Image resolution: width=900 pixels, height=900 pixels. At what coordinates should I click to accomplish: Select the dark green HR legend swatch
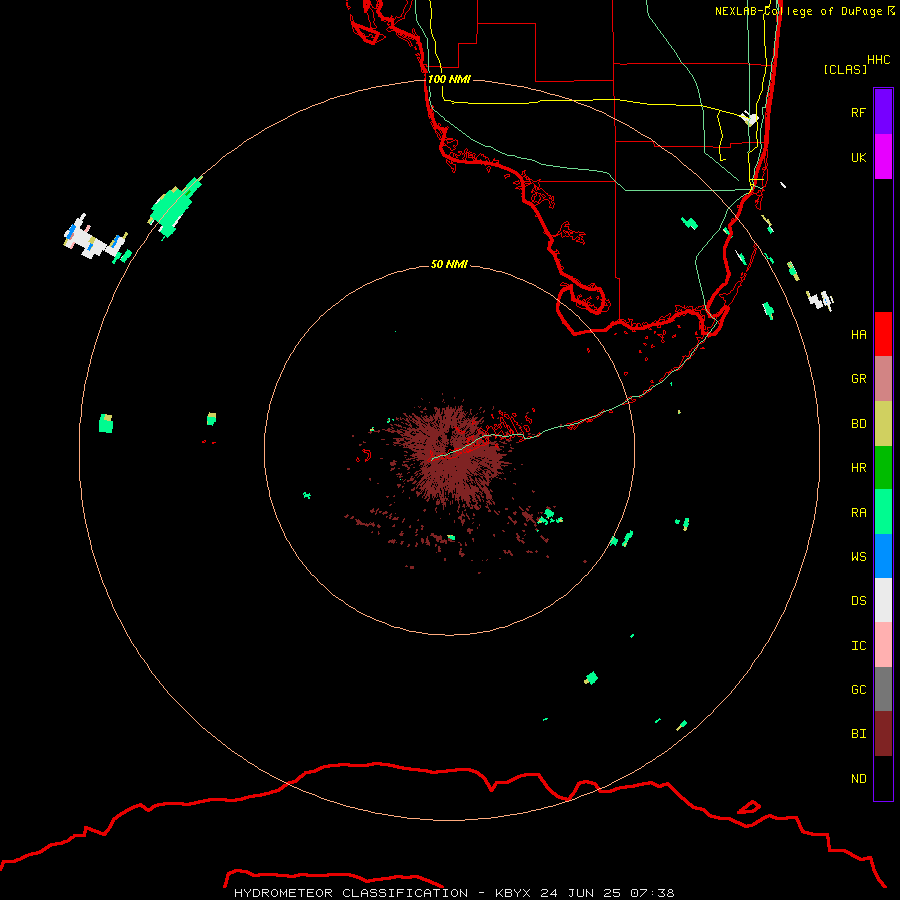click(883, 467)
